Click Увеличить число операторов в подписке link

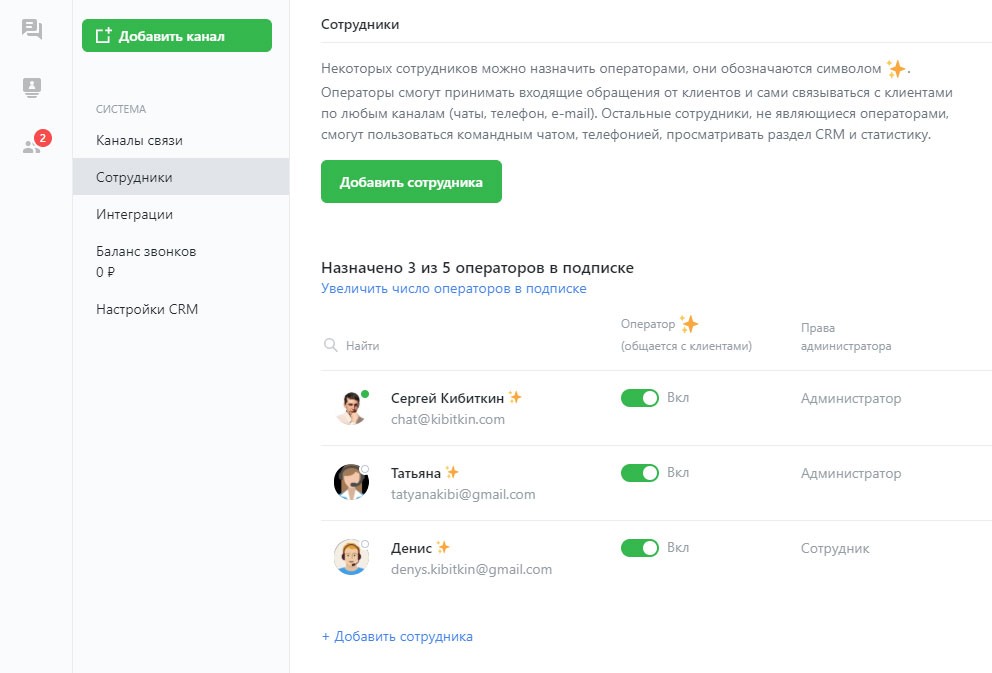pyautogui.click(x=453, y=289)
